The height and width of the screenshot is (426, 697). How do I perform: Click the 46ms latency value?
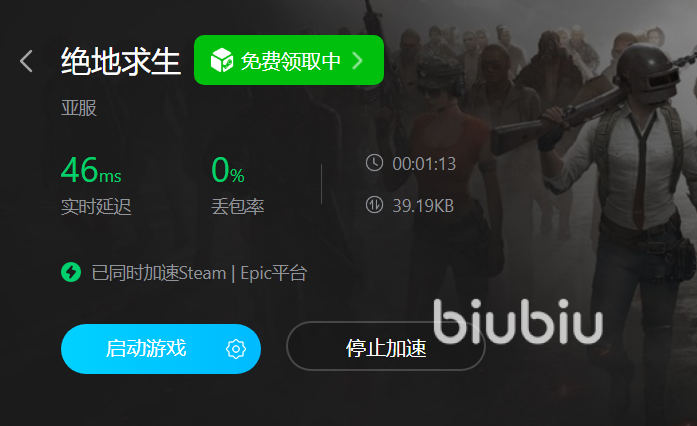[91, 170]
